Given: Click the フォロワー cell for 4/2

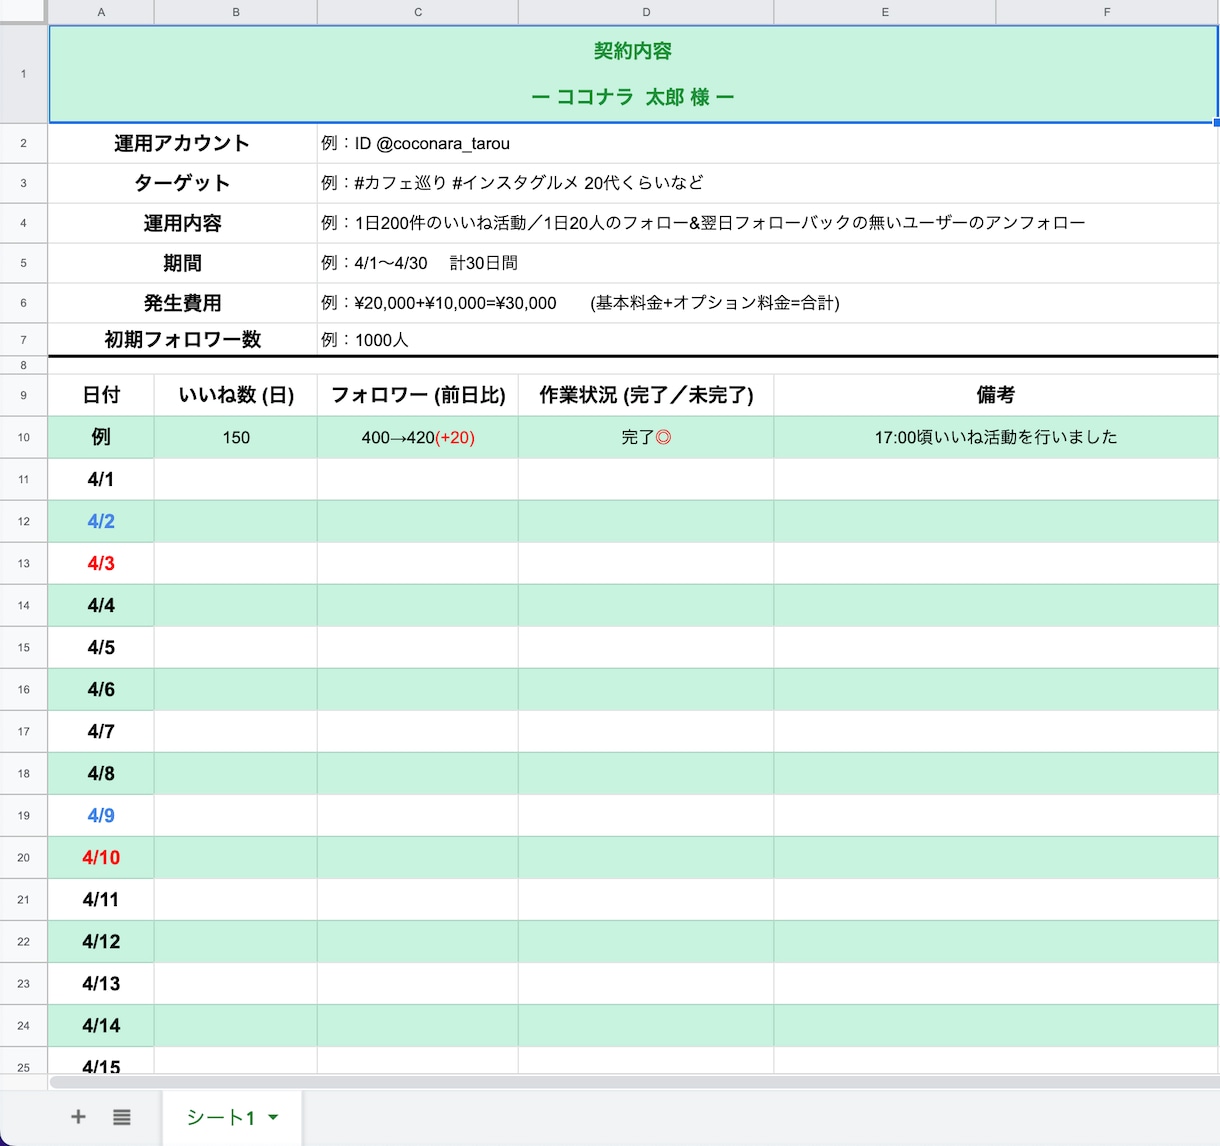Looking at the screenshot, I should point(418,521).
